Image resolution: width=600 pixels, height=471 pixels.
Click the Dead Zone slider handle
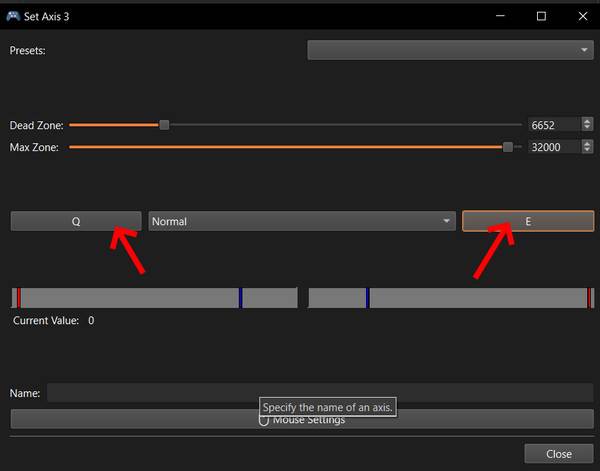pyautogui.click(x=164, y=125)
